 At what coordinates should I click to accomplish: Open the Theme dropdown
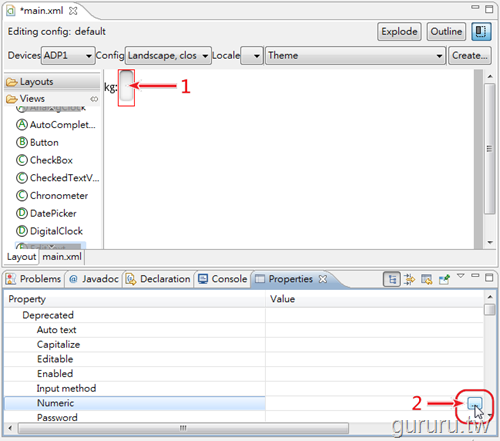356,56
